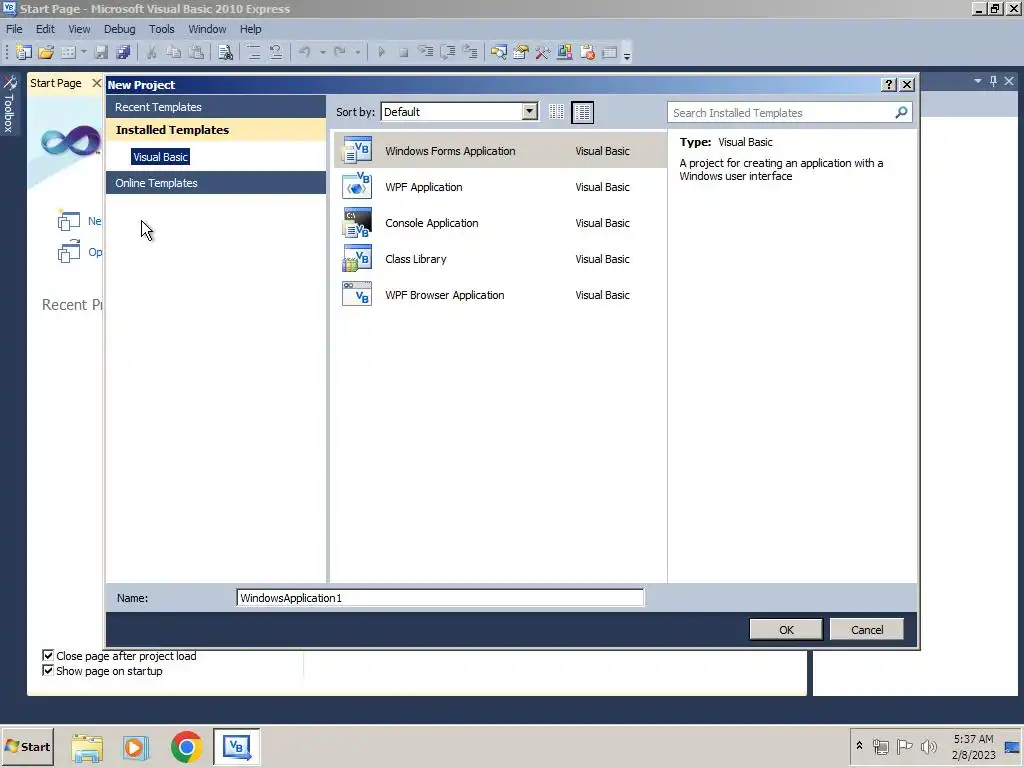The width and height of the screenshot is (1024, 768).
Task: Open the File menu
Action: click(14, 29)
